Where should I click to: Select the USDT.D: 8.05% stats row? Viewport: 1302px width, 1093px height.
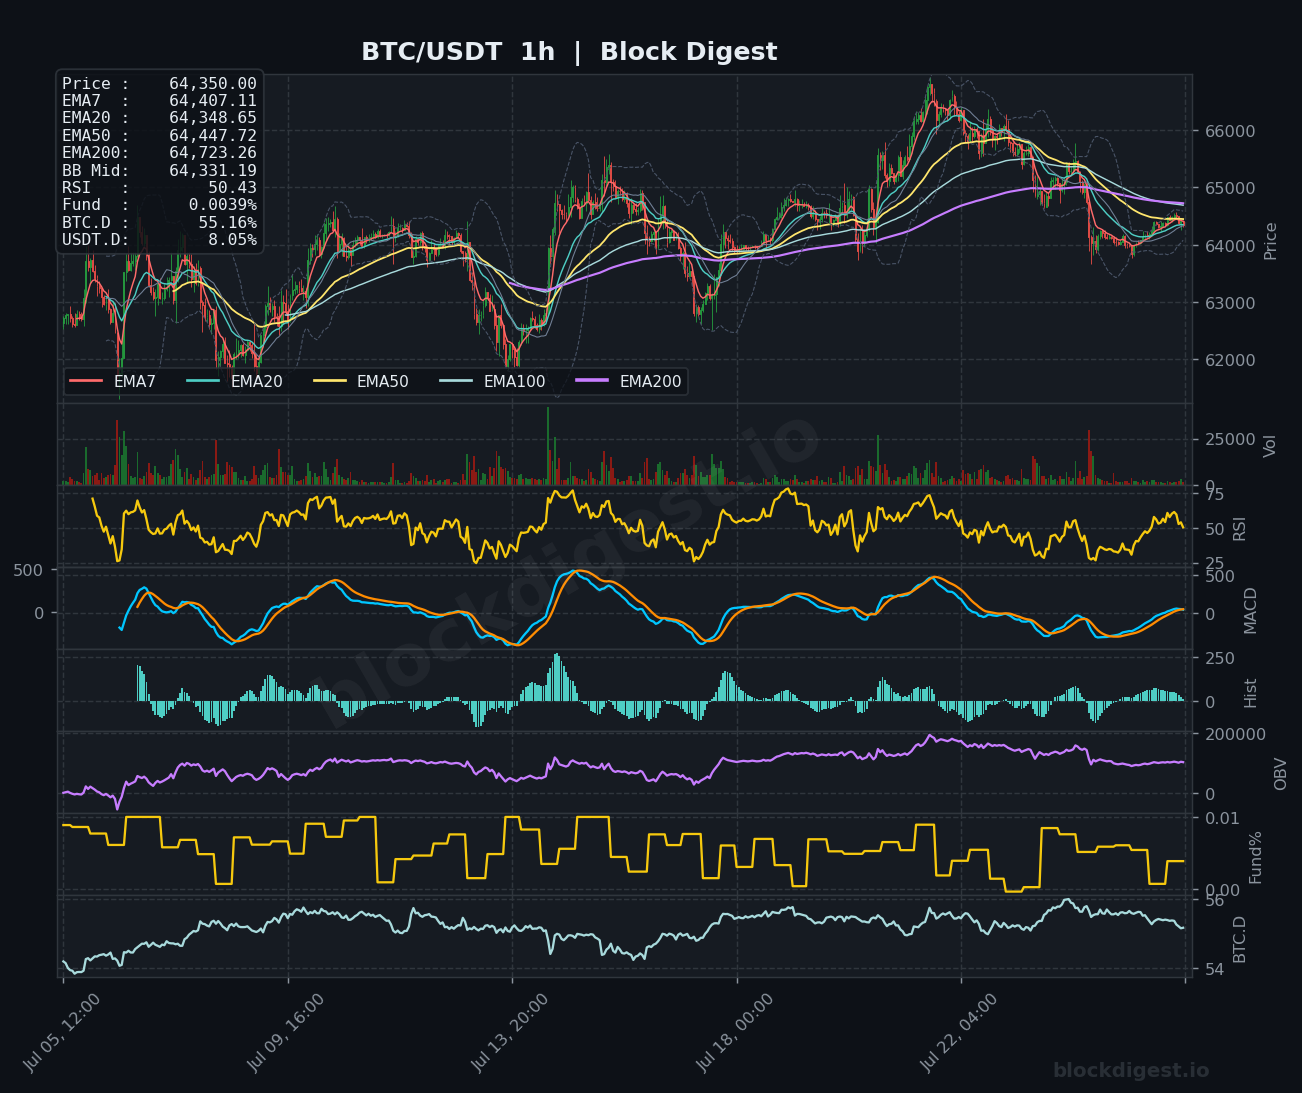click(159, 240)
